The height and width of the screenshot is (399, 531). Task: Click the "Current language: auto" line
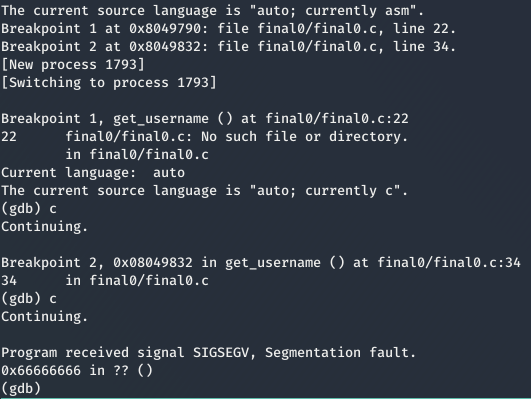pyautogui.click(x=93, y=173)
